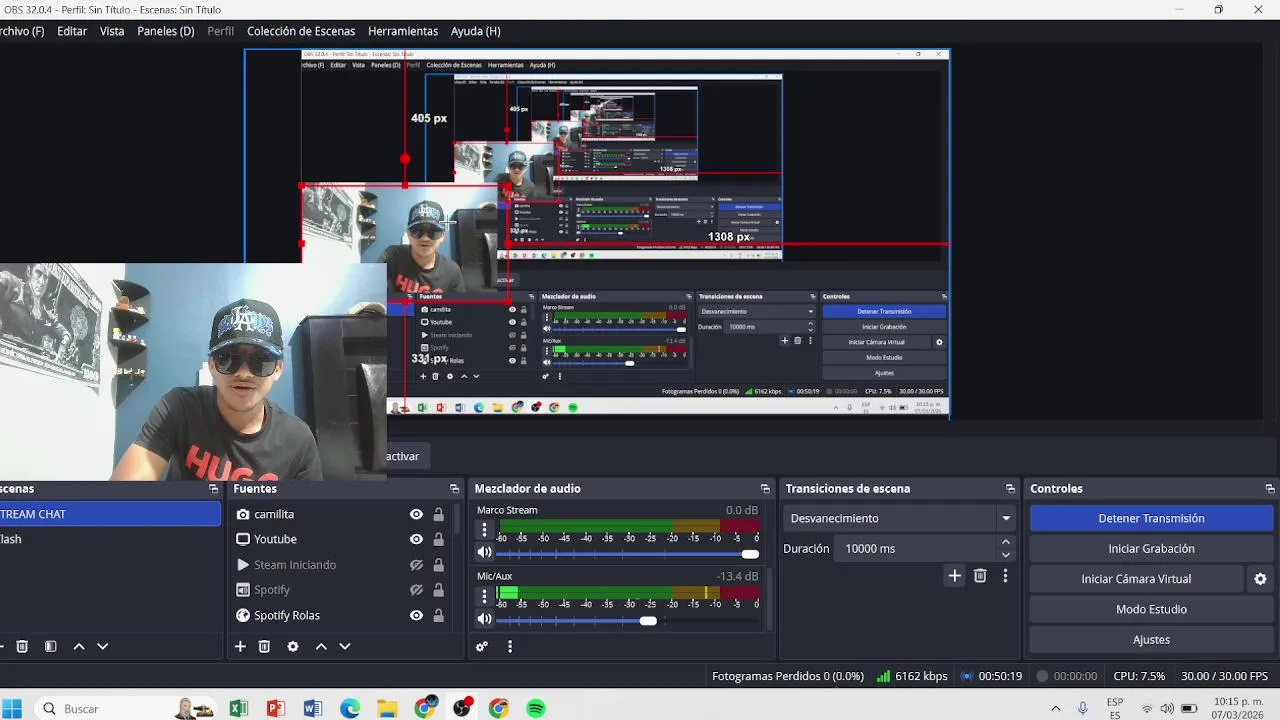Open the Colección de Escenas menu
The width and height of the screenshot is (1280, 720).
pyautogui.click(x=301, y=31)
